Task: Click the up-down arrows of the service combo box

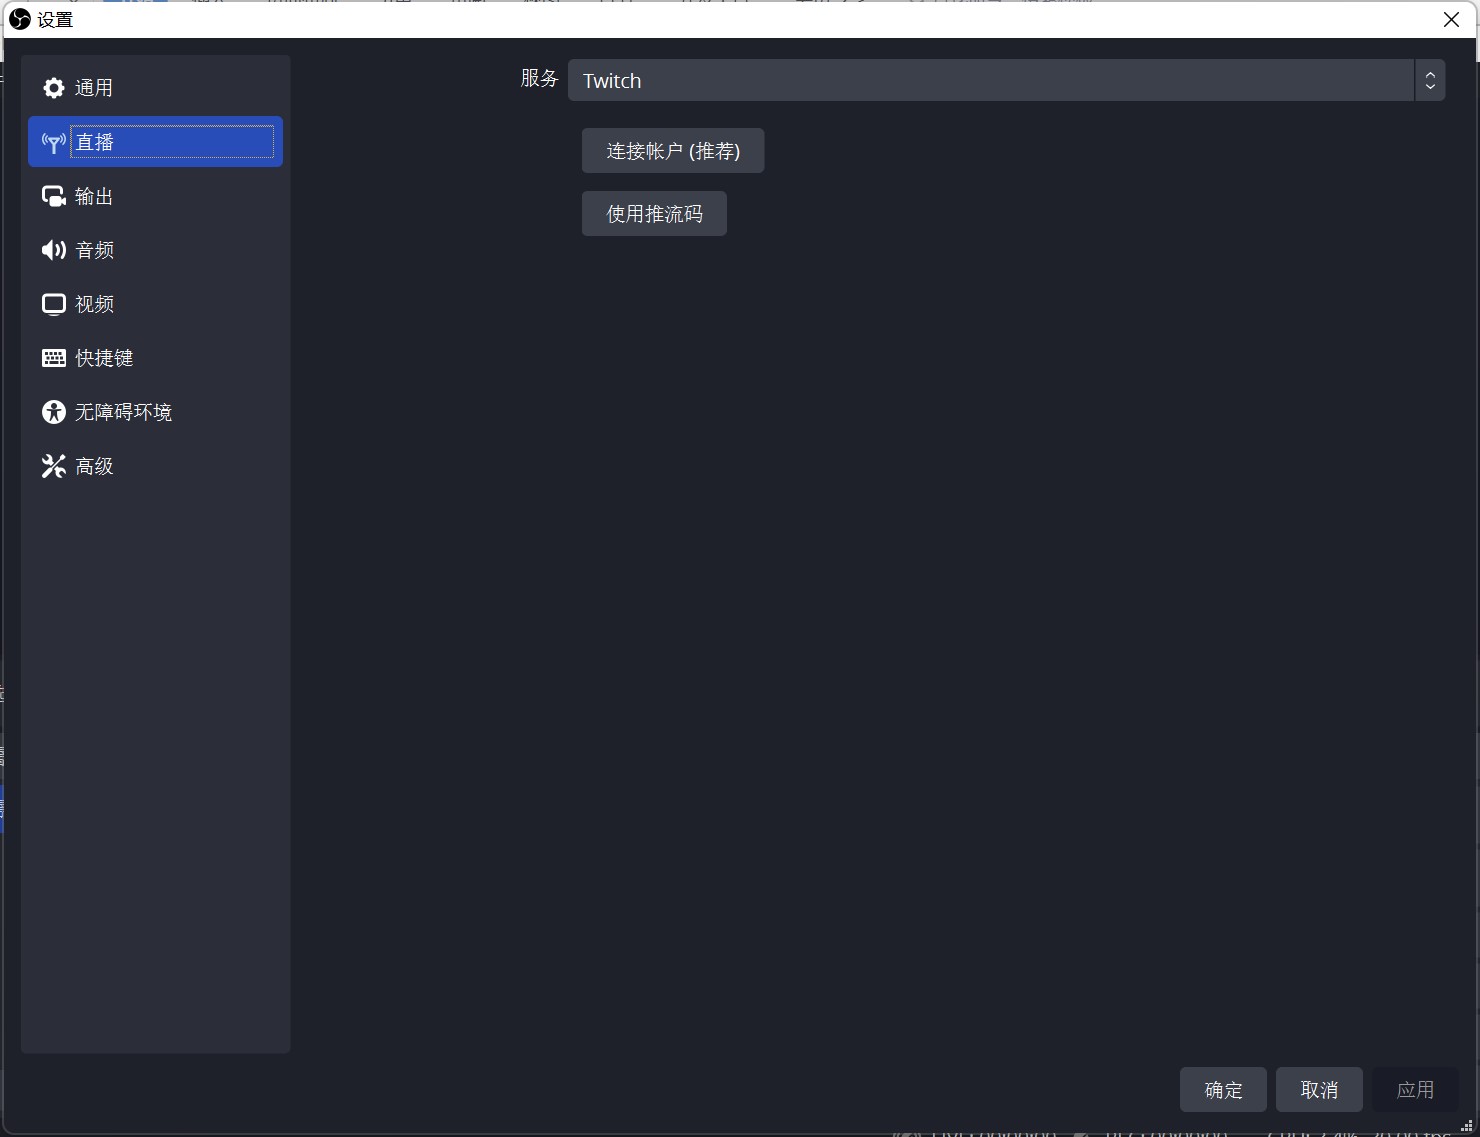Action: click(x=1430, y=80)
